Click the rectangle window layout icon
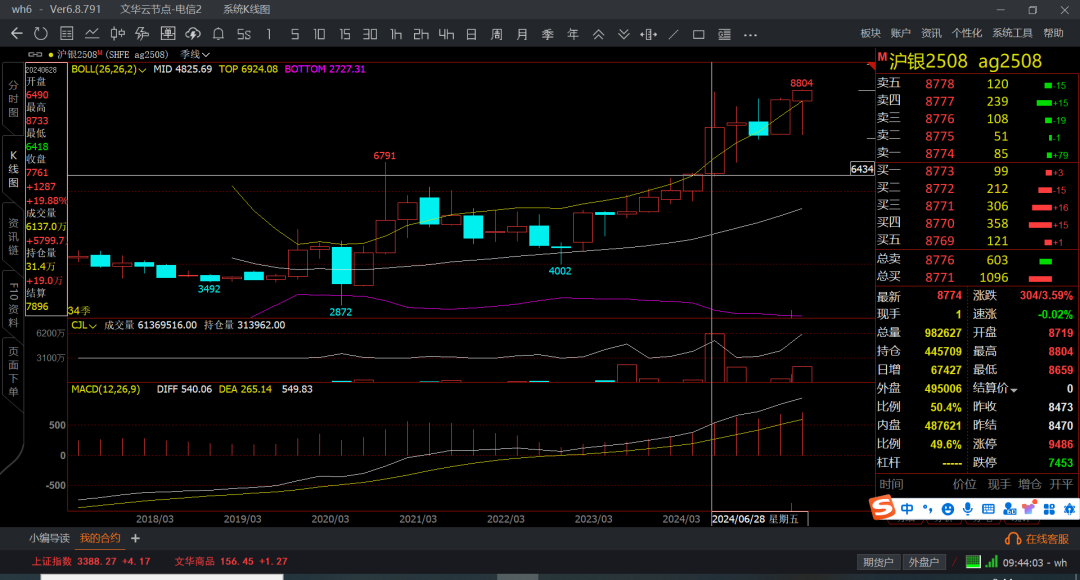This screenshot has width=1080, height=580. point(698,34)
